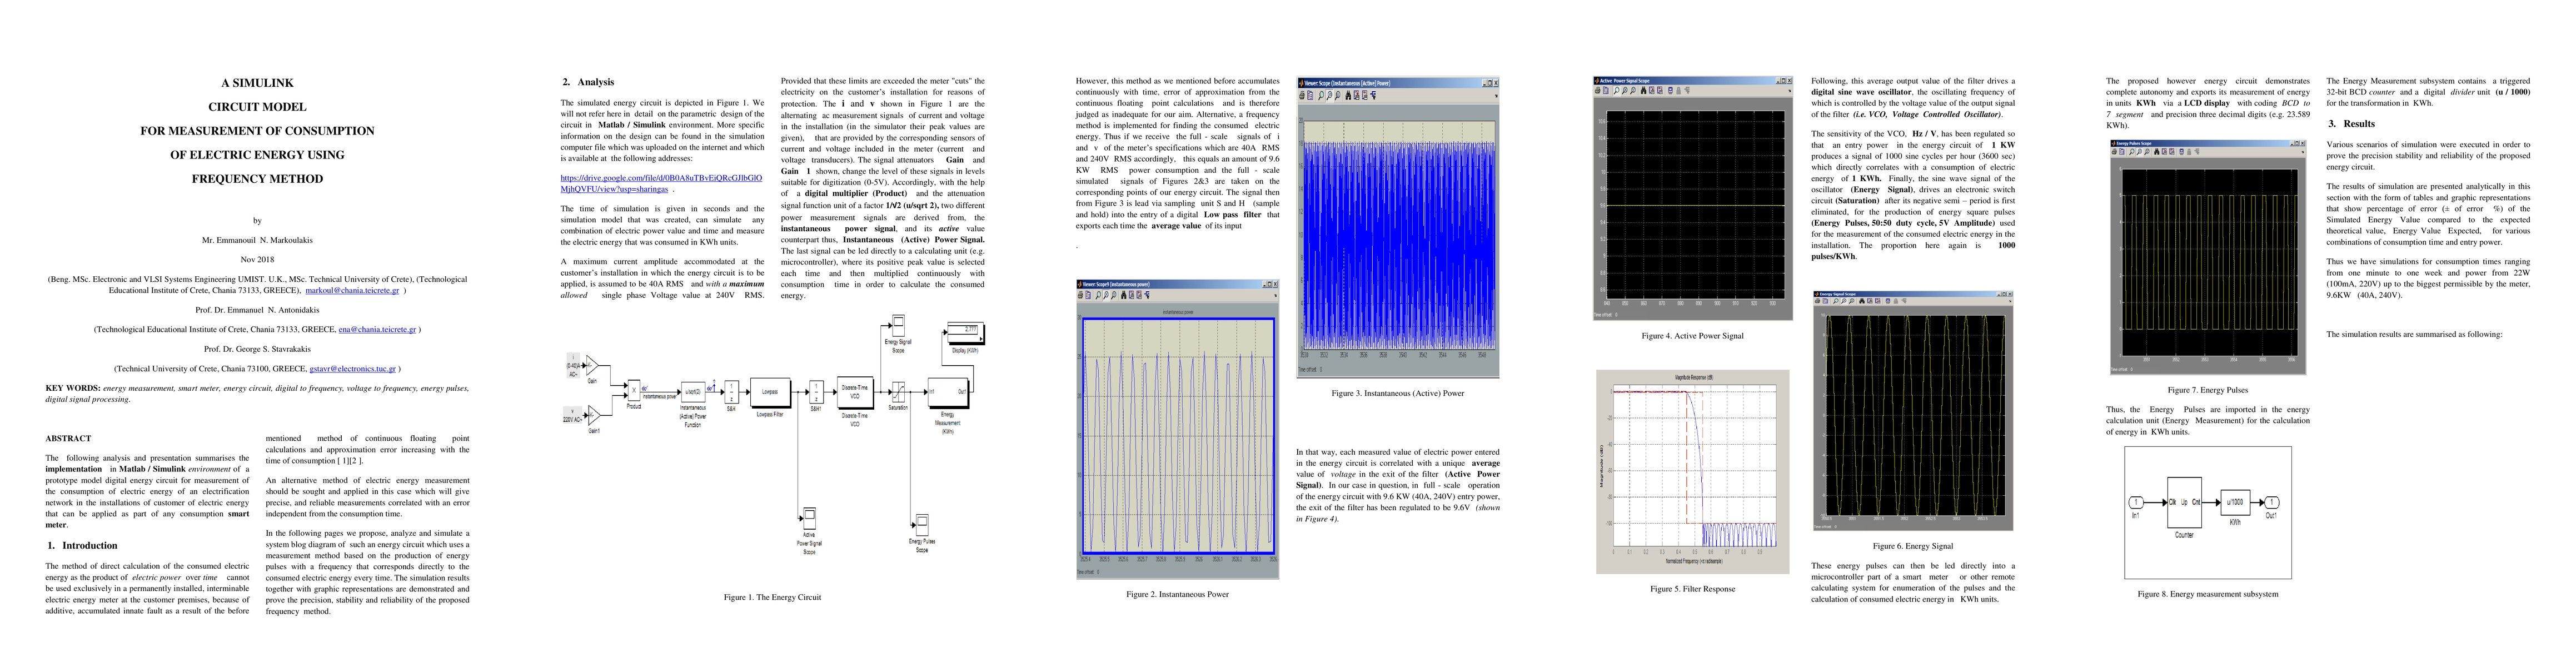Click the zoom X-axis icon in Energy Pulses Scope
Viewport: 2576px width, 667px height.
click(2140, 152)
